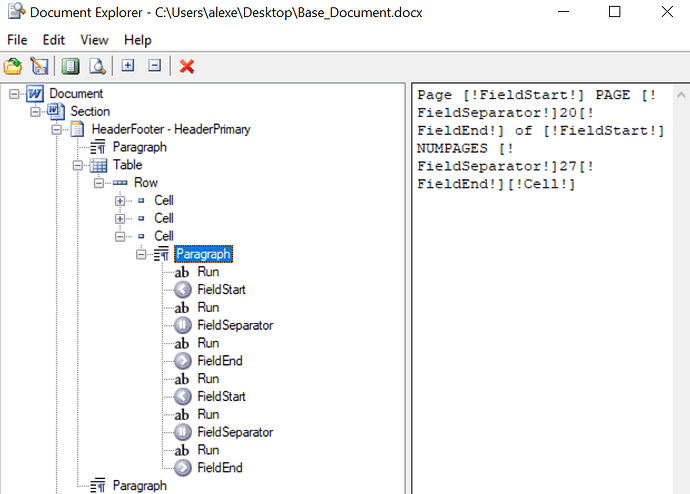Viewport: 690px width, 494px height.
Task: Open the Edit menu
Action: (x=54, y=40)
